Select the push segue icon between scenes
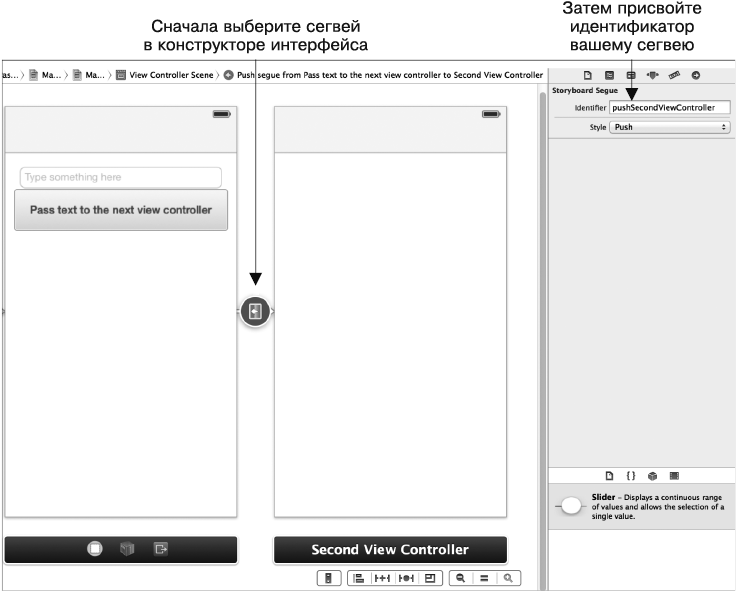The image size is (736, 592). [255, 311]
